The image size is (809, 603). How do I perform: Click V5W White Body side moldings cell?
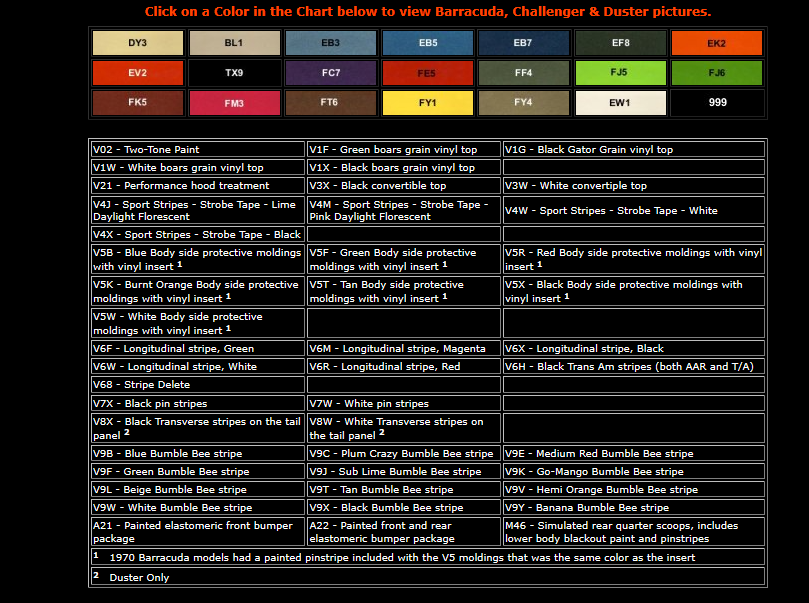tap(198, 323)
